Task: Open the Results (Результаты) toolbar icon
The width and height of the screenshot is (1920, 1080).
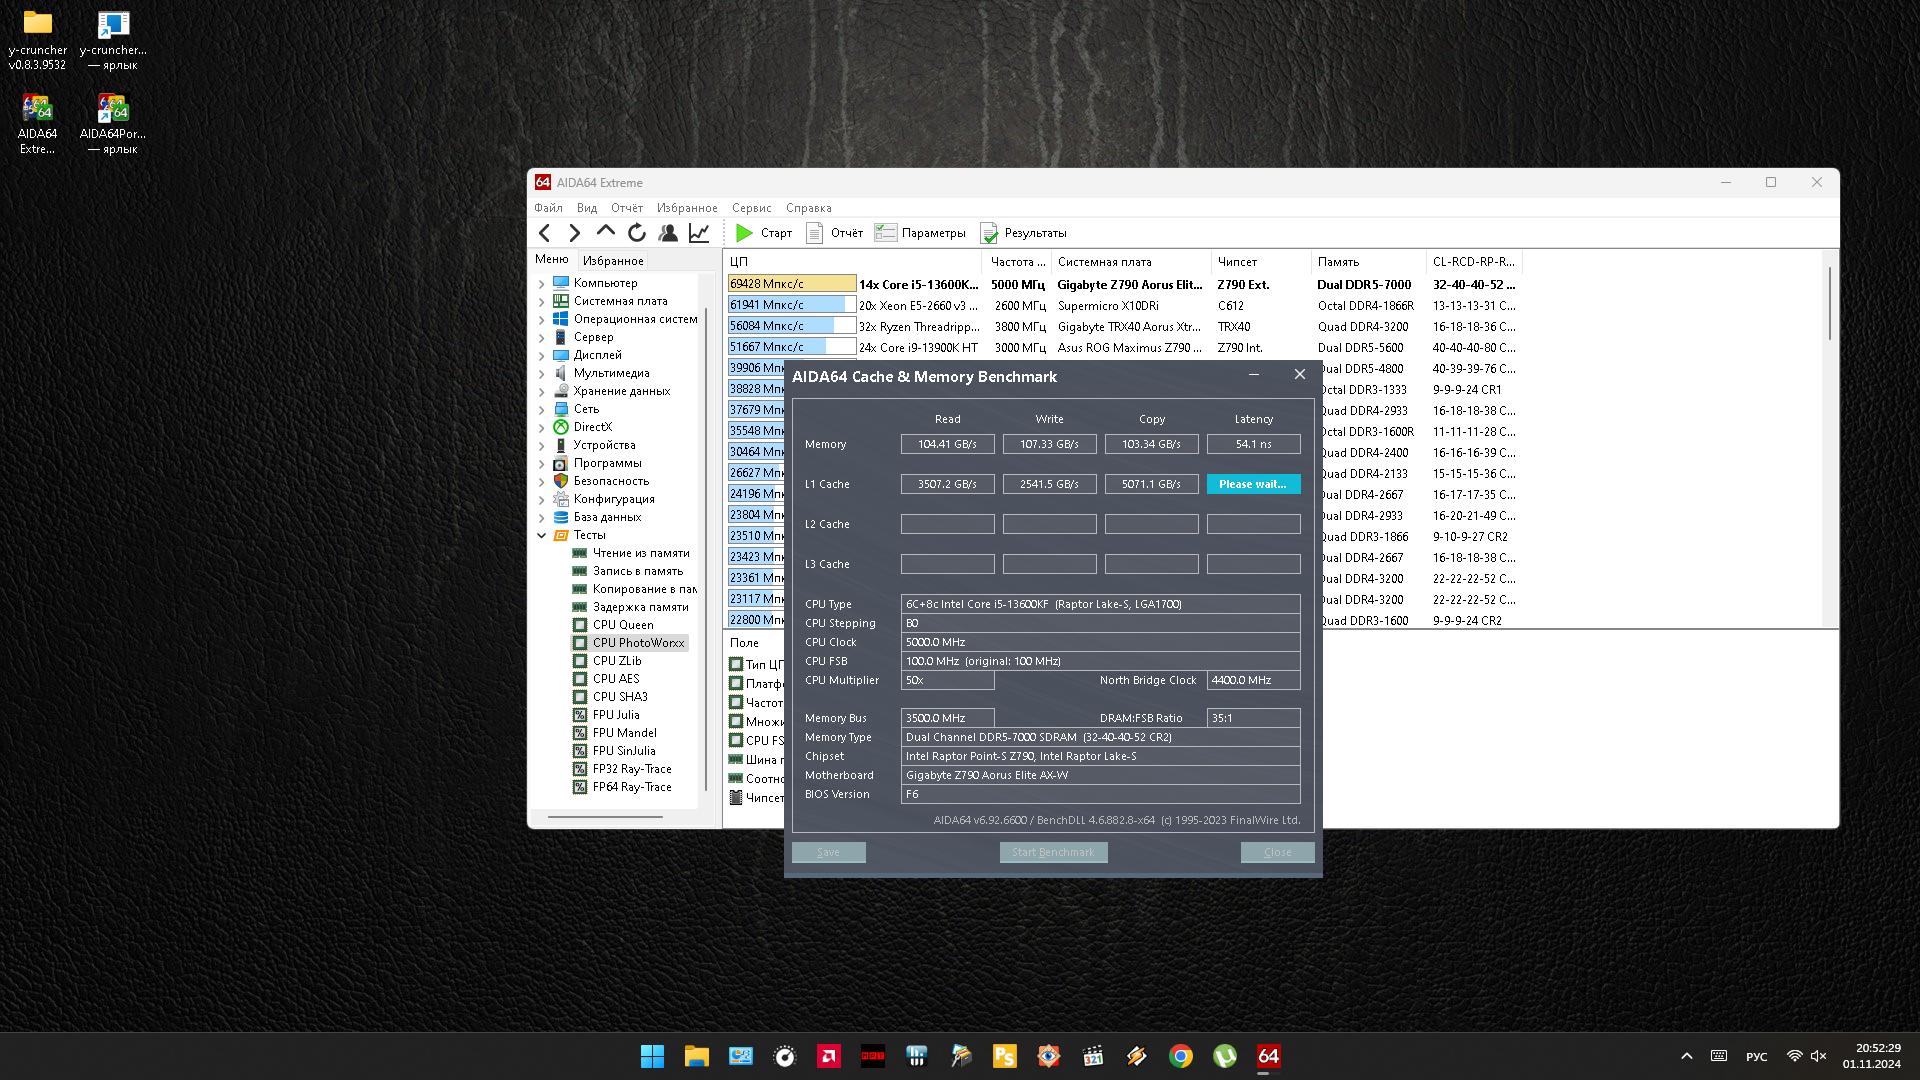Action: pyautogui.click(x=989, y=233)
